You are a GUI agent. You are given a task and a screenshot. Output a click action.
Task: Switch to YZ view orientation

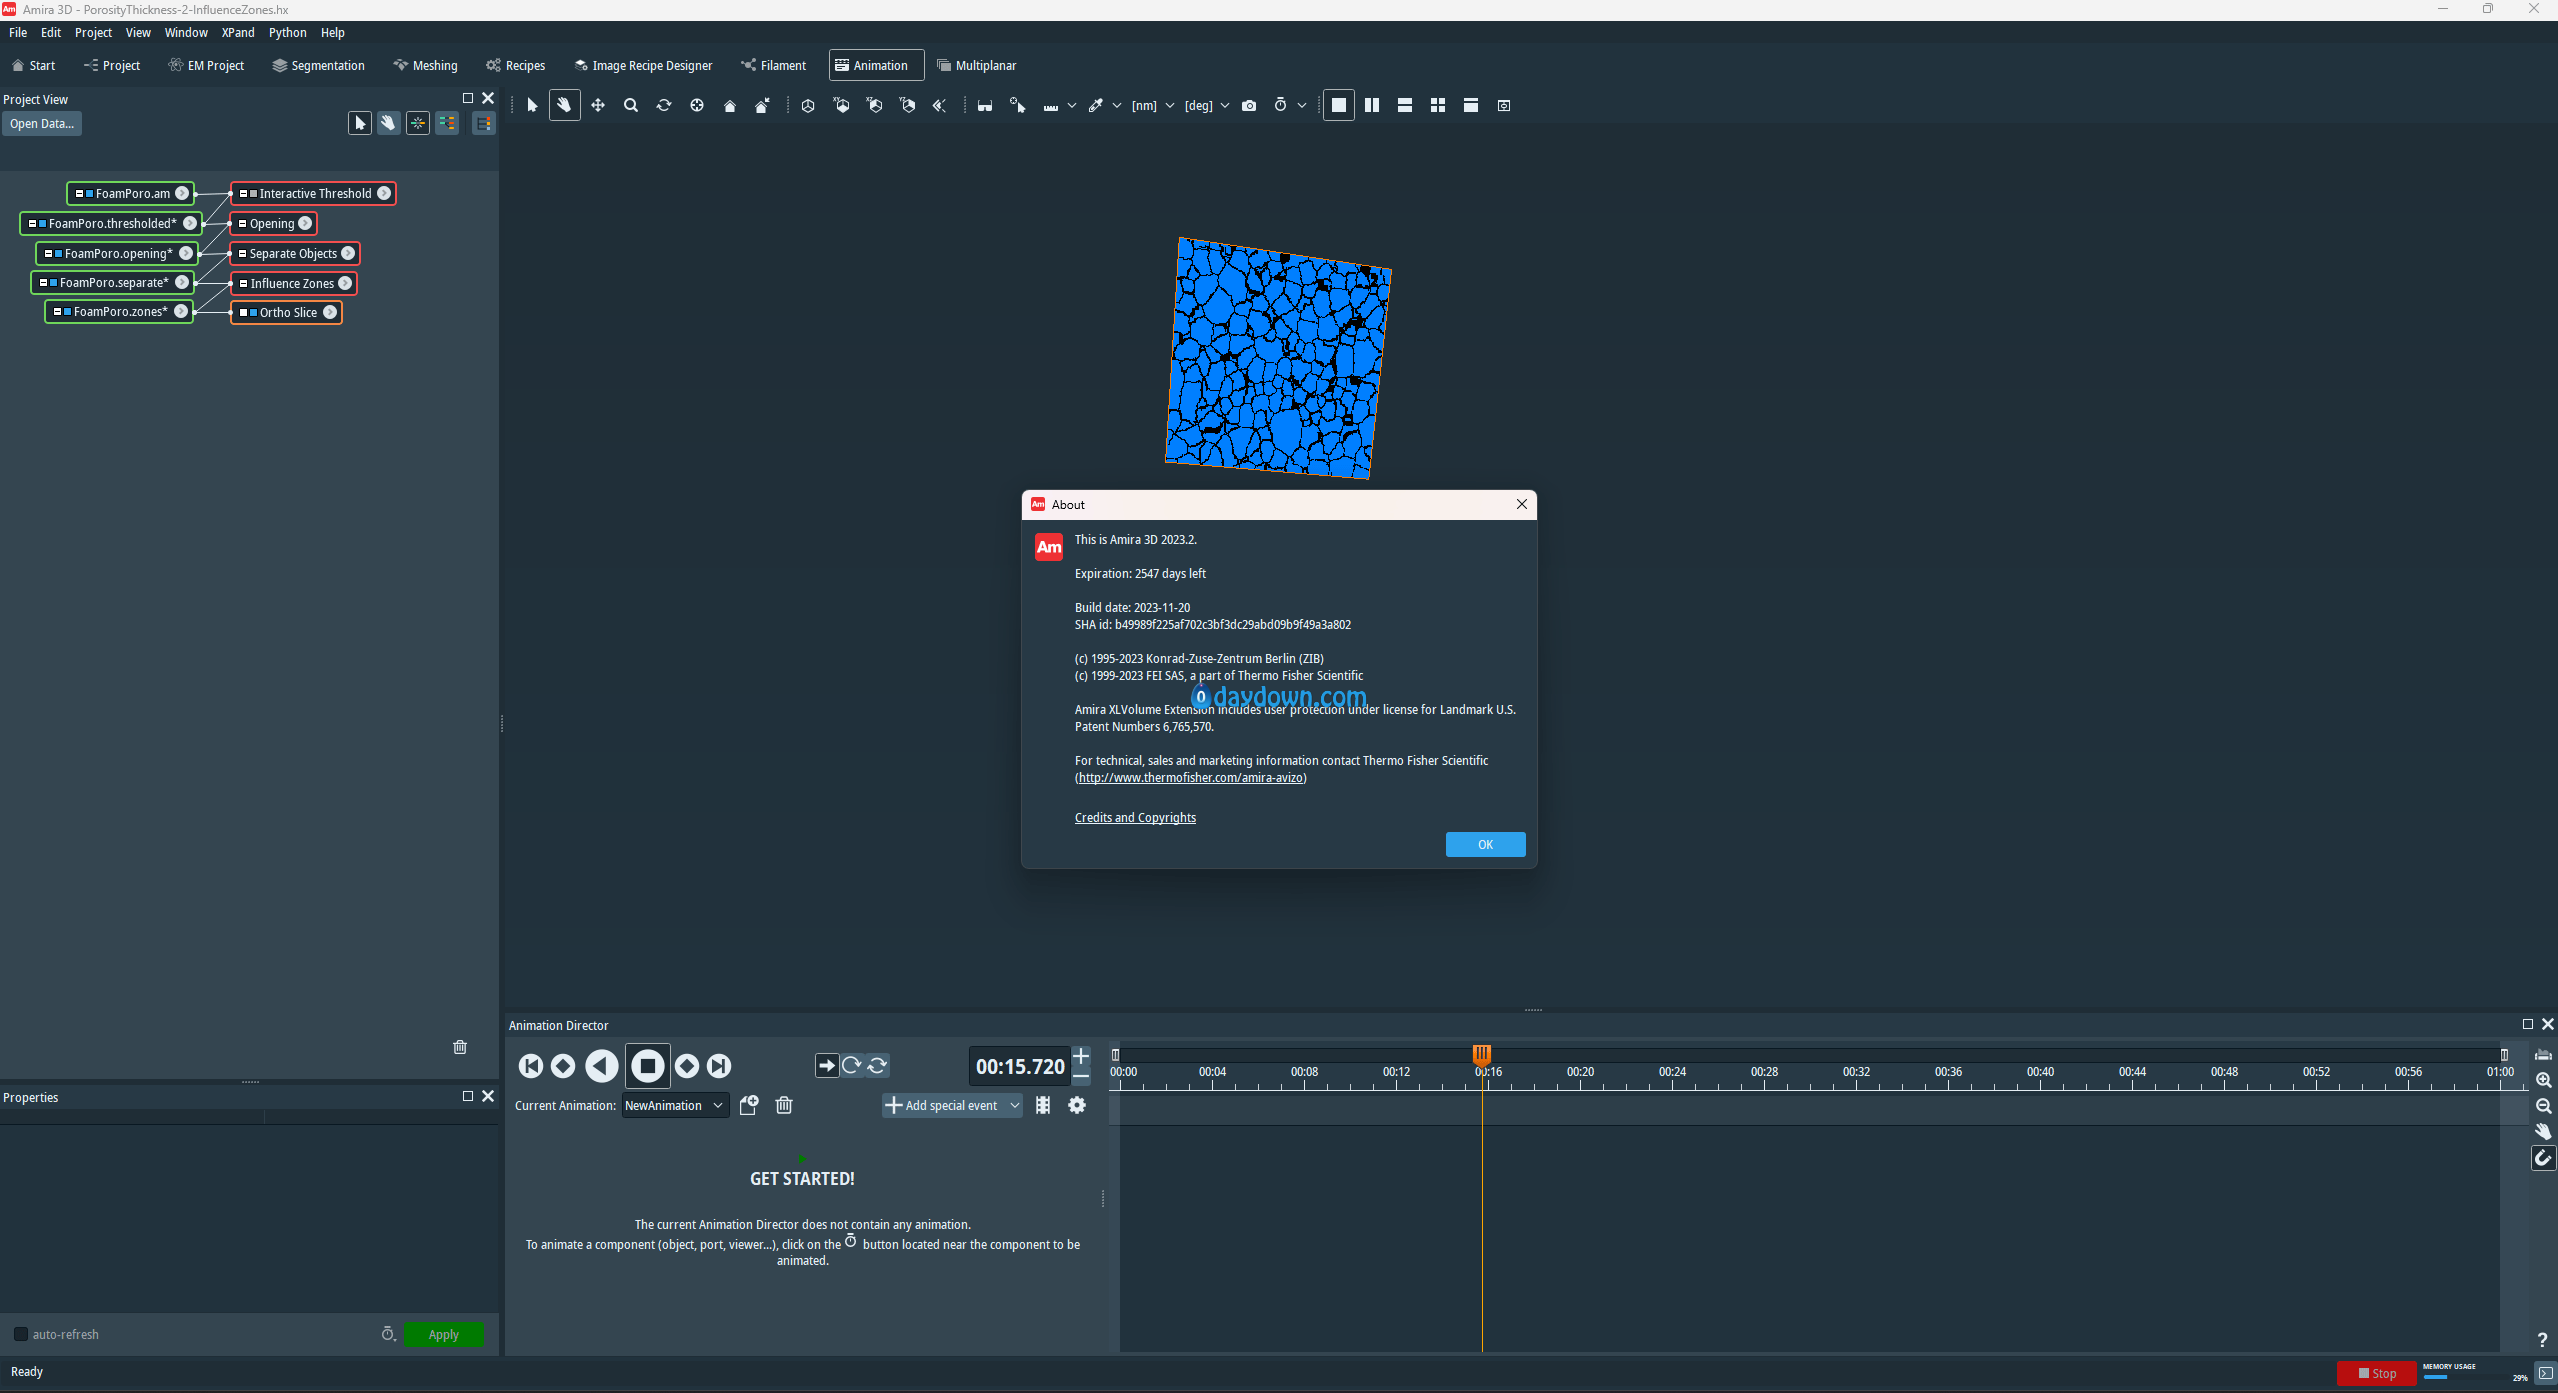908,105
